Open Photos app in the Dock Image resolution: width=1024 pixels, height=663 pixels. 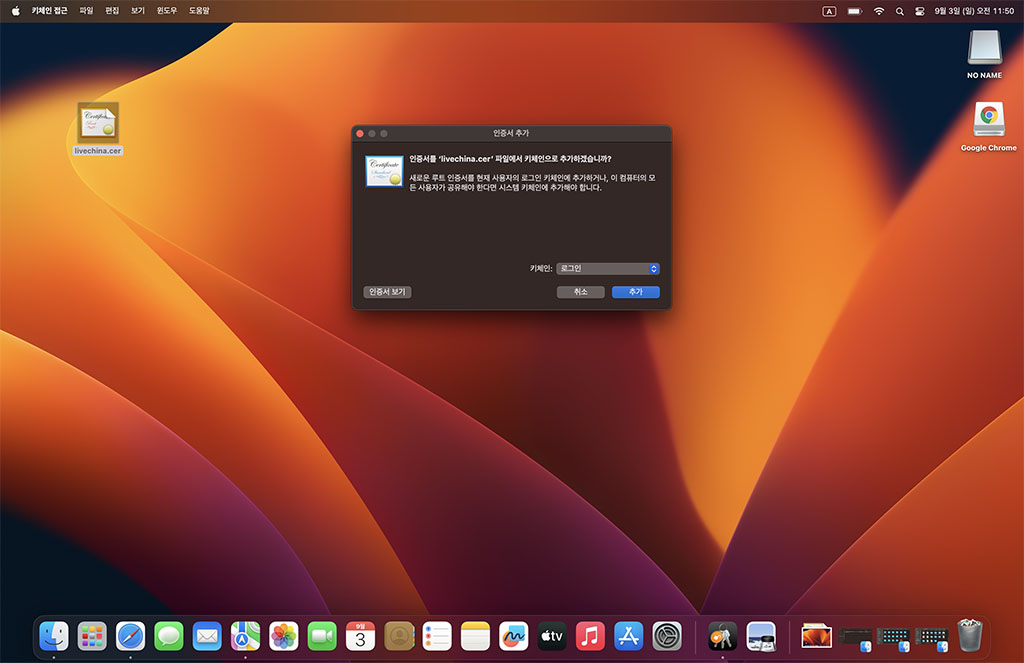(284, 636)
